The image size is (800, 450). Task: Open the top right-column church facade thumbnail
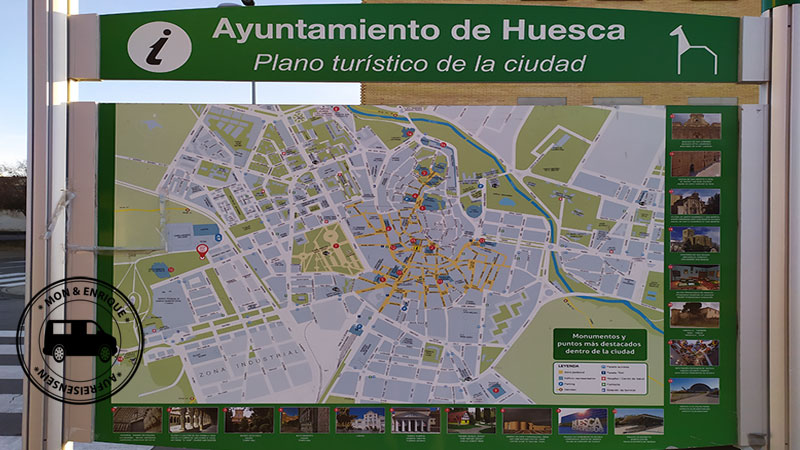click(x=696, y=127)
